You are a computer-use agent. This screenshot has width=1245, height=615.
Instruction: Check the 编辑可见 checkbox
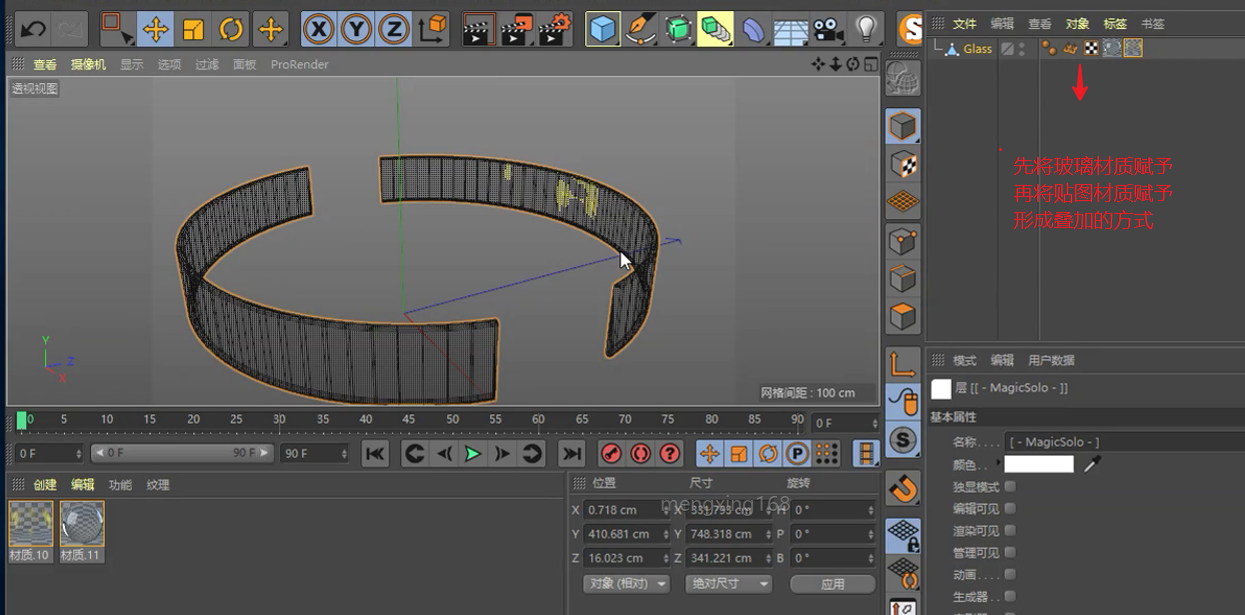coord(1010,509)
